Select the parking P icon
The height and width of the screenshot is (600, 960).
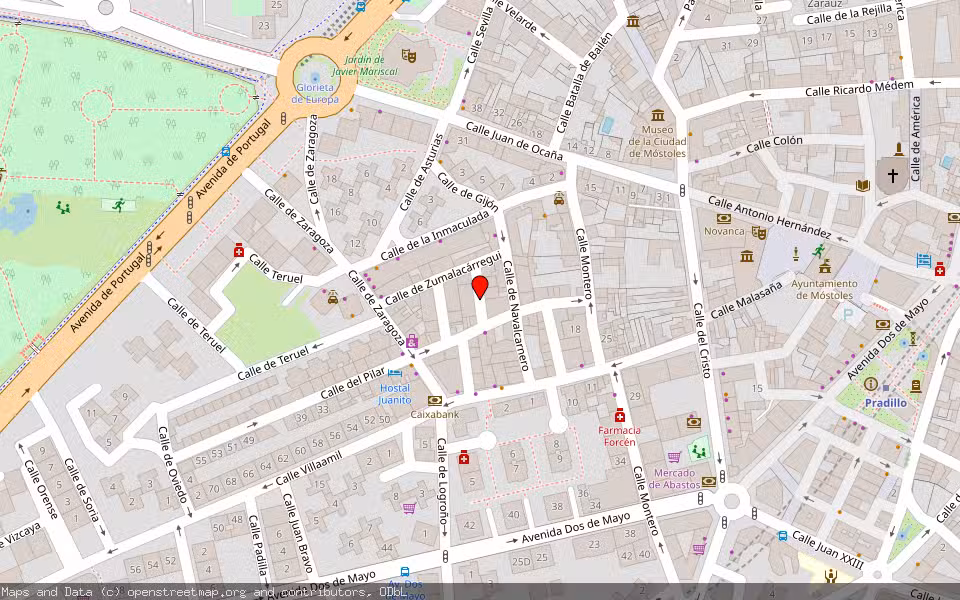pos(848,315)
